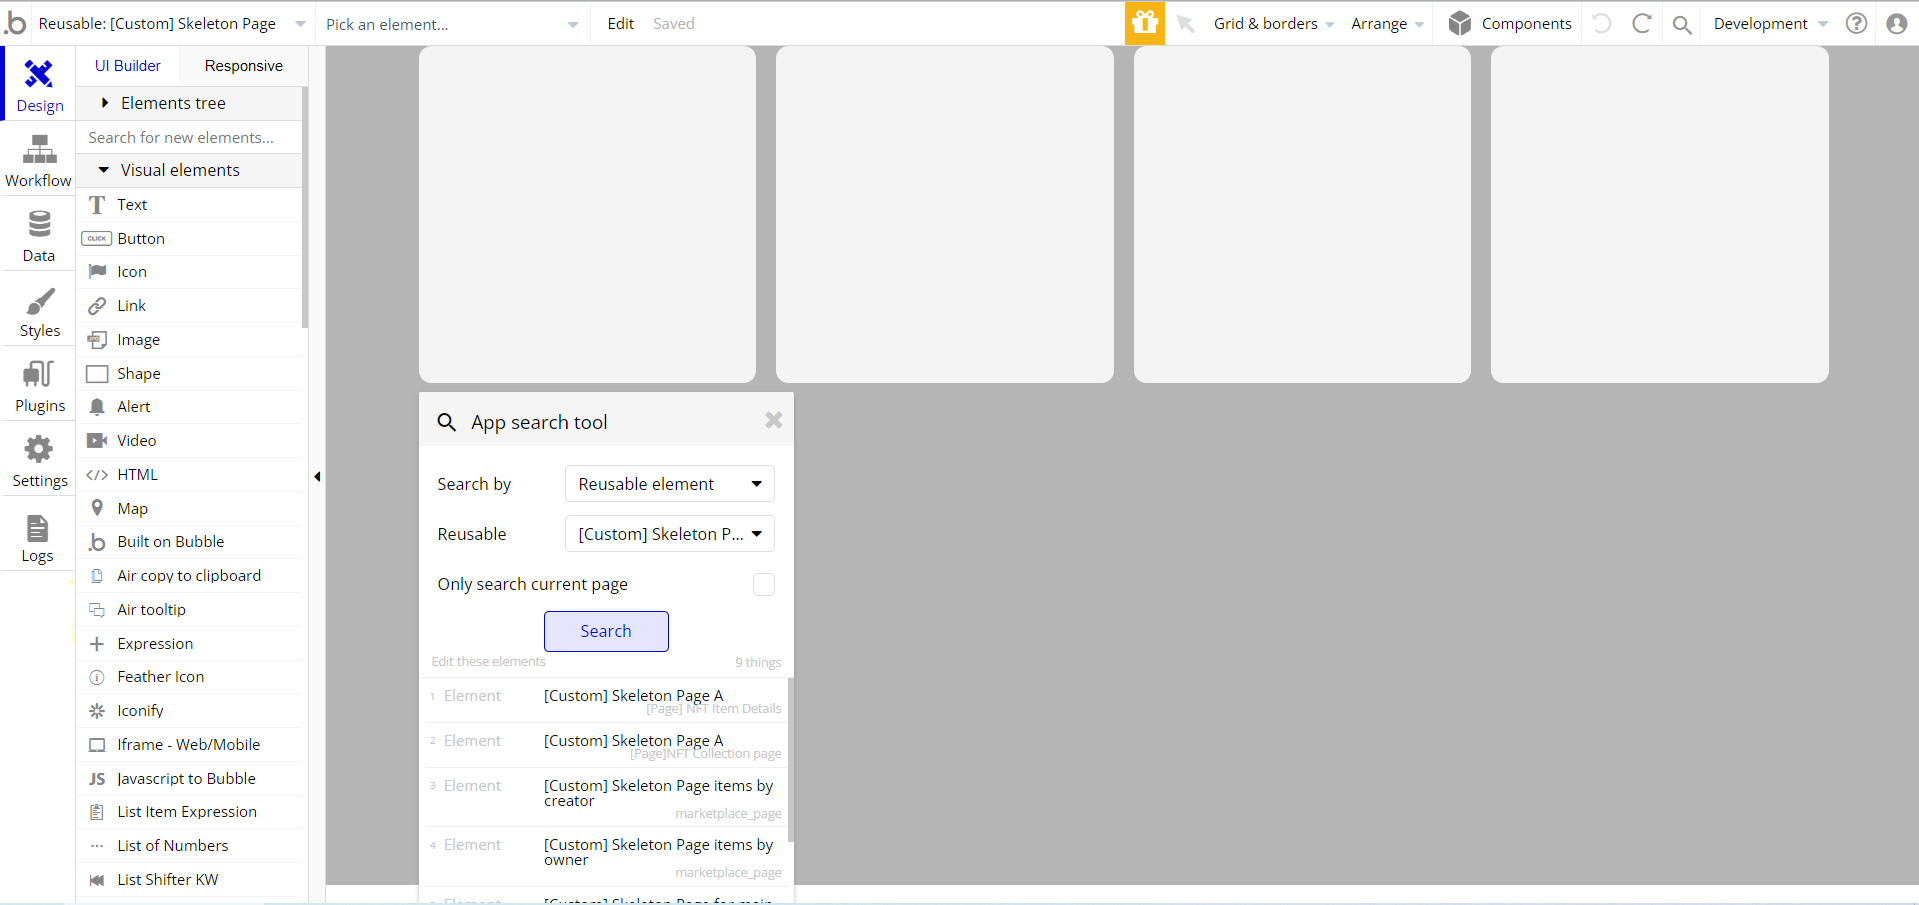Select the Image element

tap(189, 340)
